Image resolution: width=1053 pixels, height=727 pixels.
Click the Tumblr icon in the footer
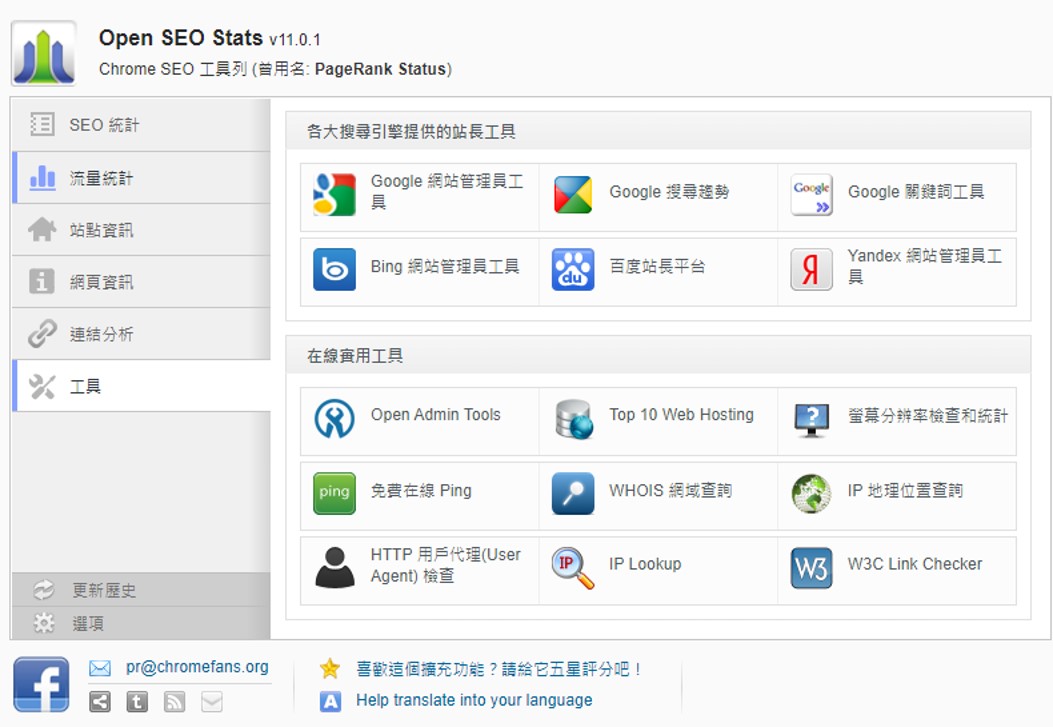(x=137, y=702)
